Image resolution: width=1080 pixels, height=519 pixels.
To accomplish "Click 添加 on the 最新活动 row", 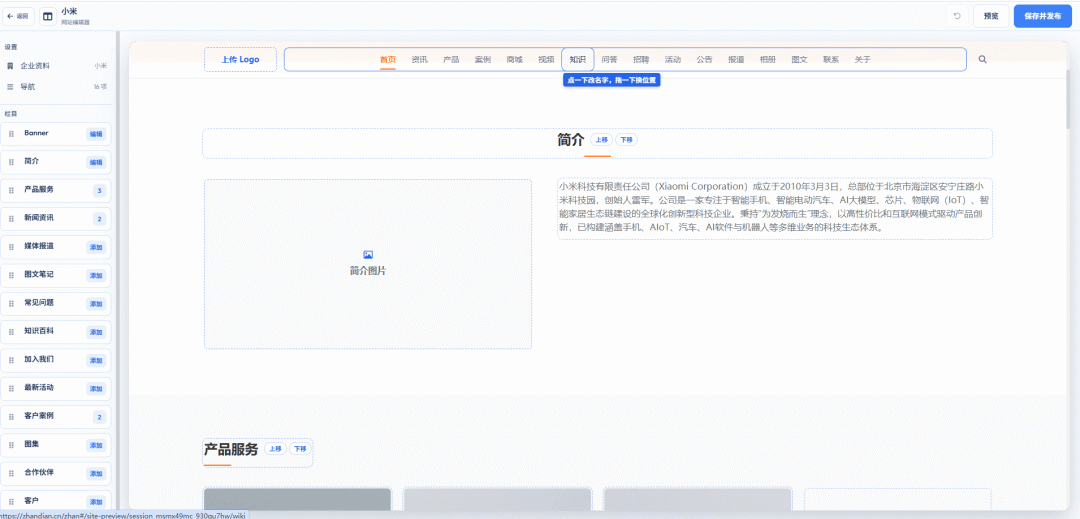I will 95,388.
